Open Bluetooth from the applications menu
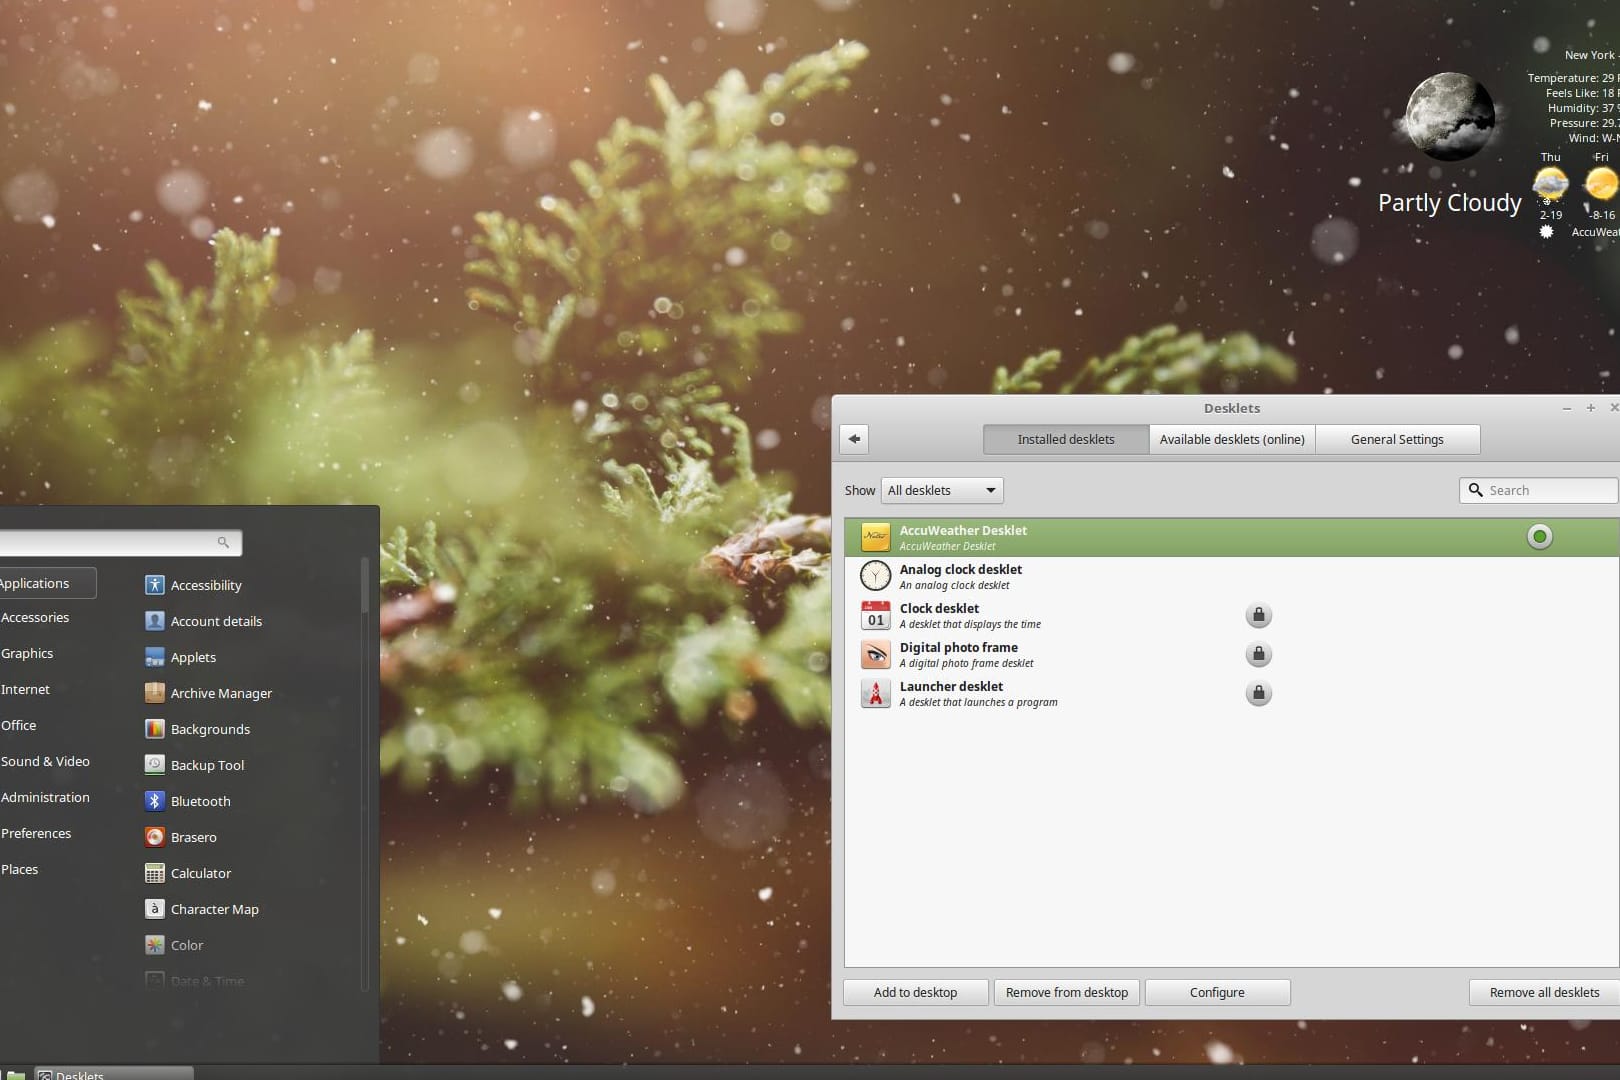The width and height of the screenshot is (1620, 1080). (200, 801)
